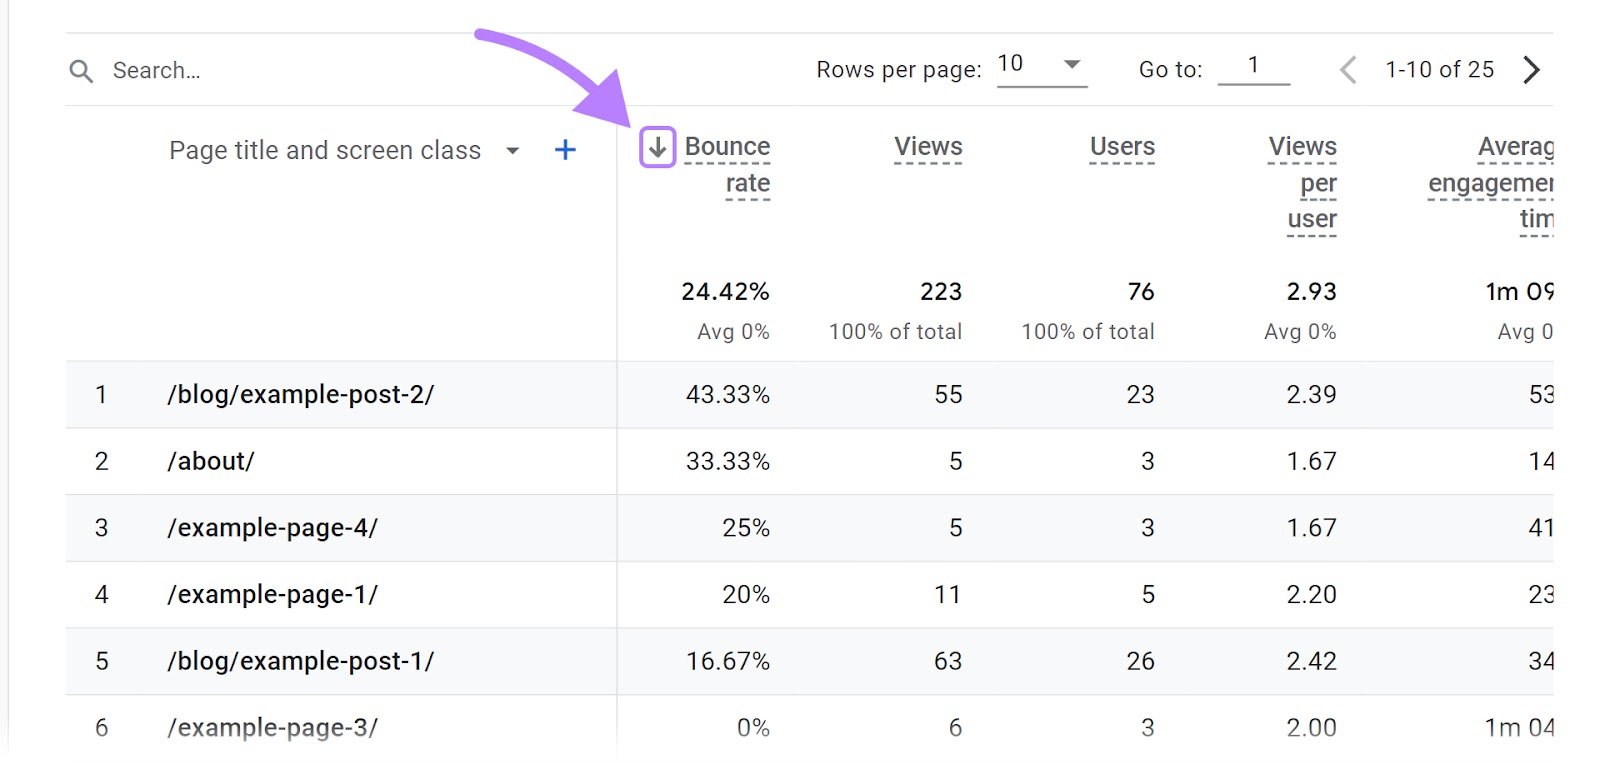Click the dropdown caret on Rows per page

(x=1072, y=63)
